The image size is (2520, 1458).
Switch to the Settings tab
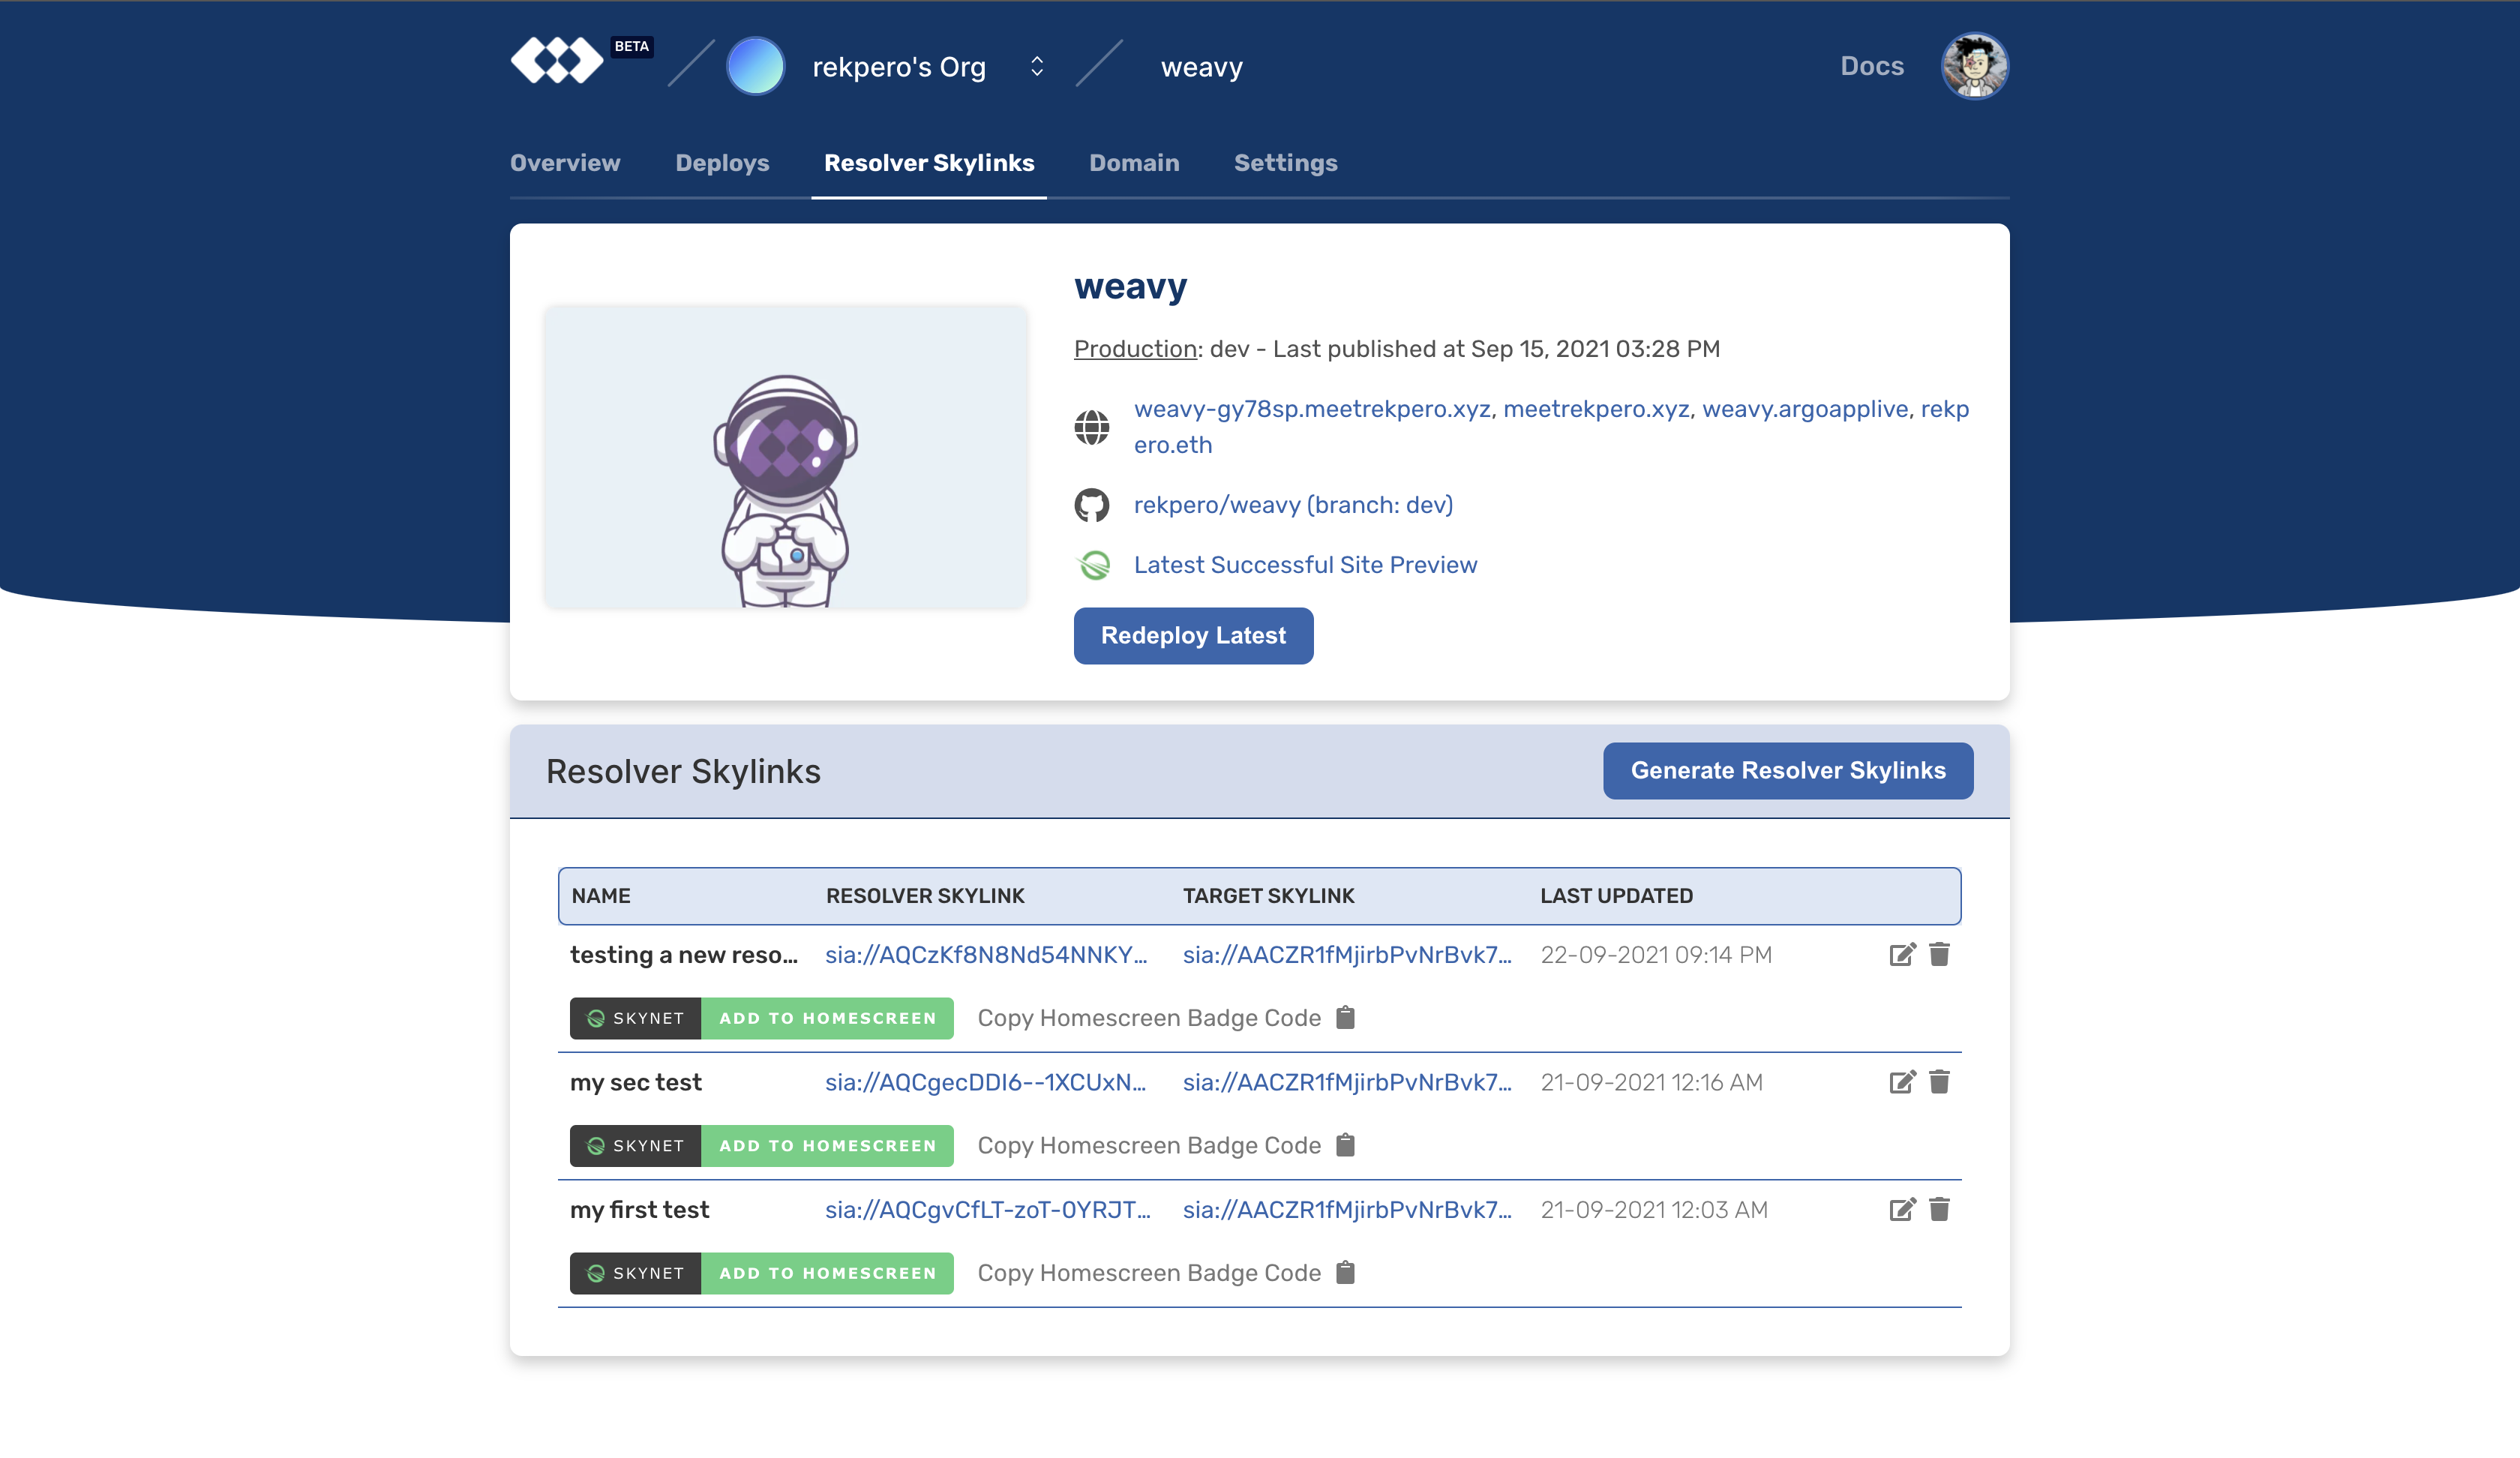click(x=1285, y=163)
